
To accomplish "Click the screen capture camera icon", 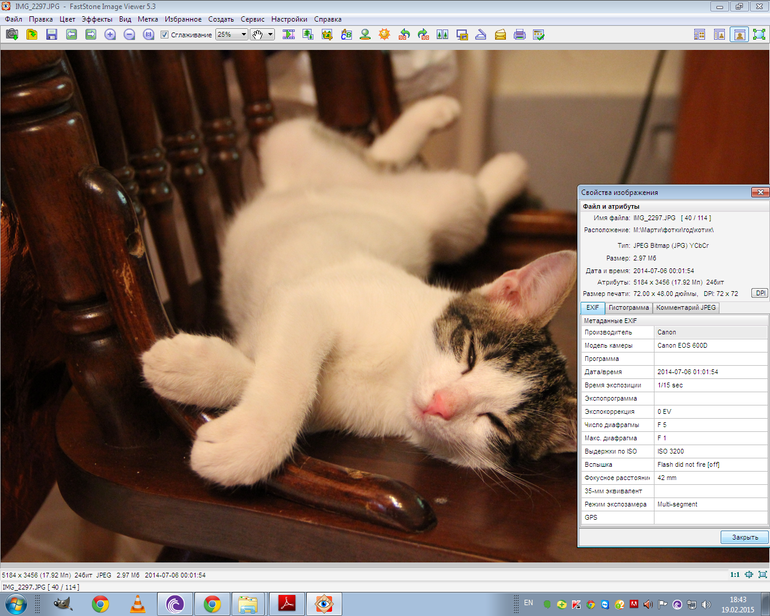I will 12,35.
